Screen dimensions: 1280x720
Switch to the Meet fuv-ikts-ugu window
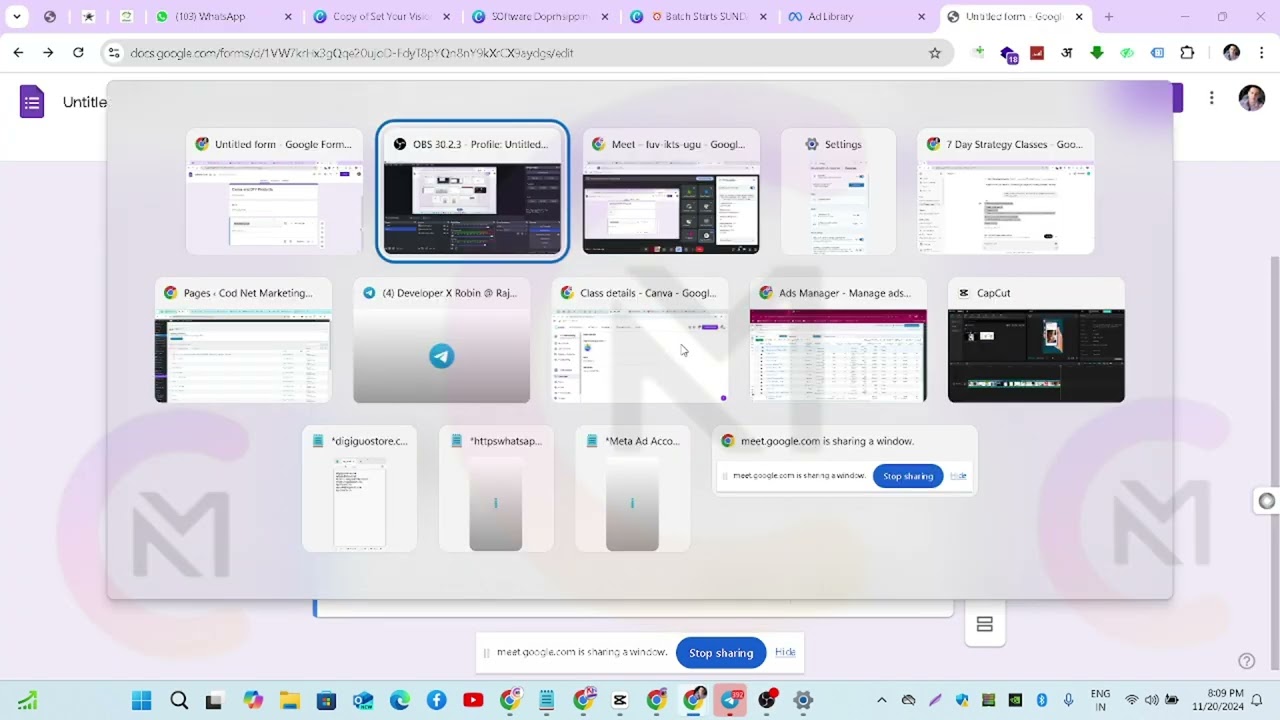point(671,192)
